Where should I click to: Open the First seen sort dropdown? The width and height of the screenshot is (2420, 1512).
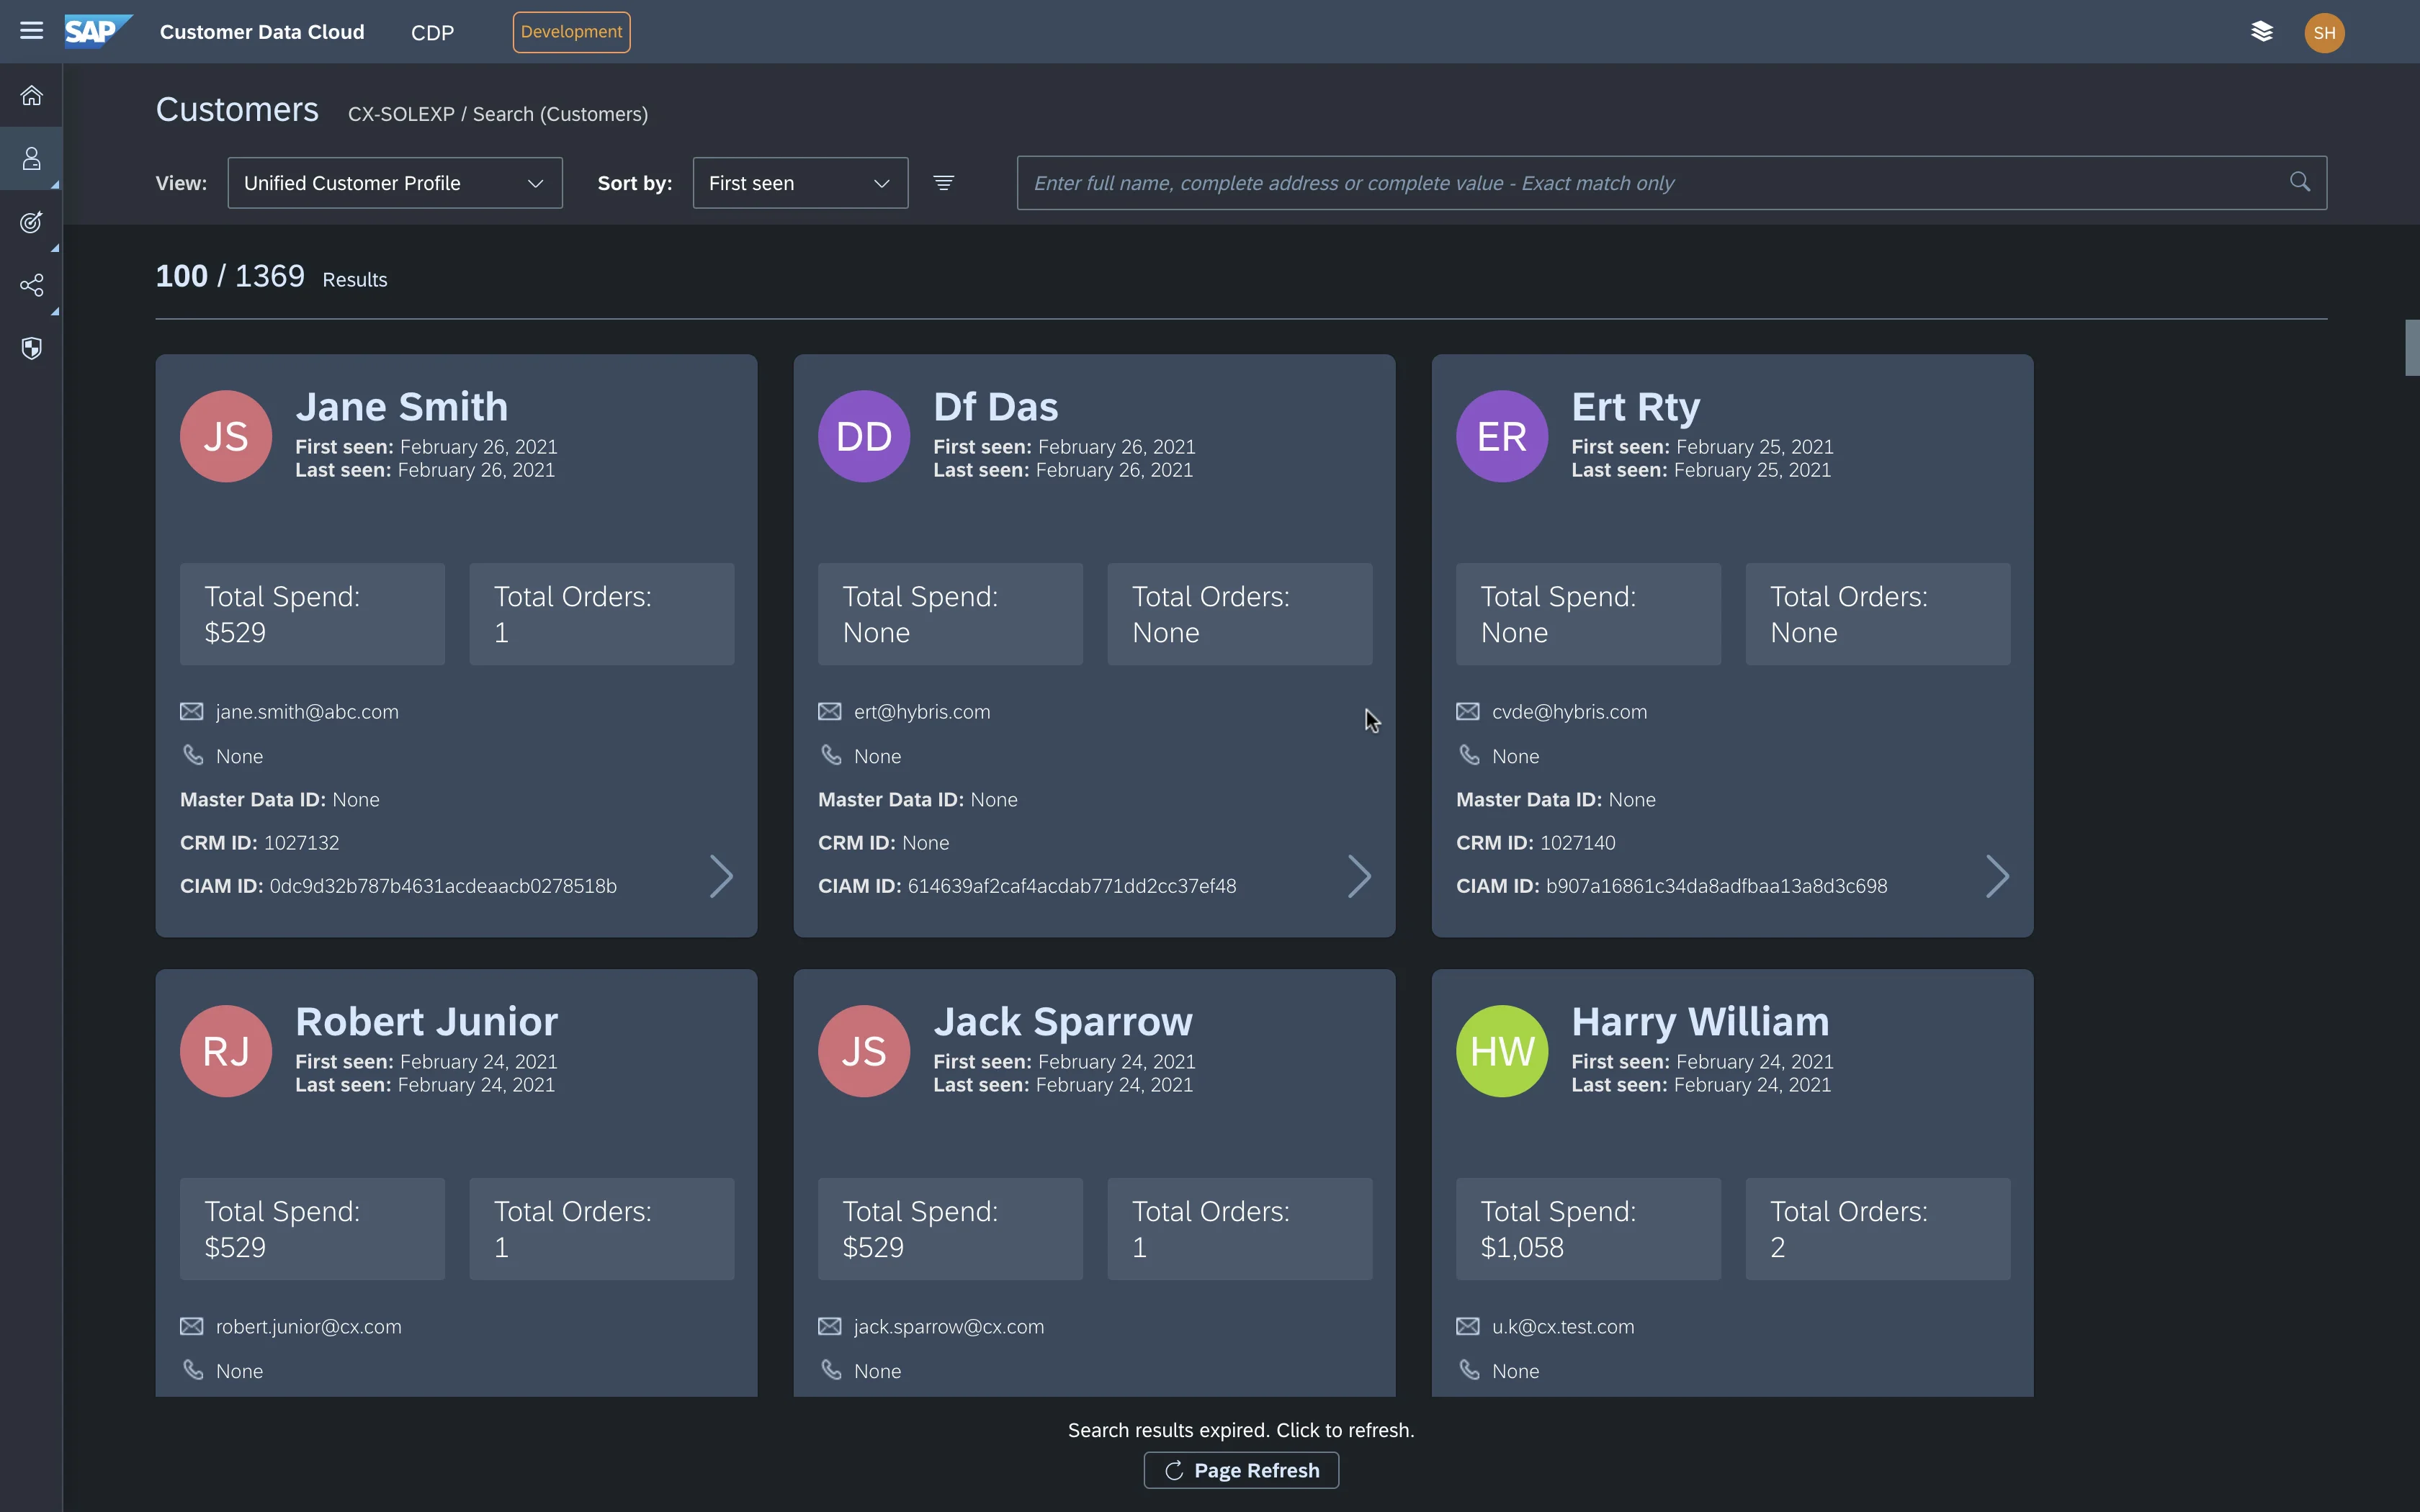[x=800, y=183]
